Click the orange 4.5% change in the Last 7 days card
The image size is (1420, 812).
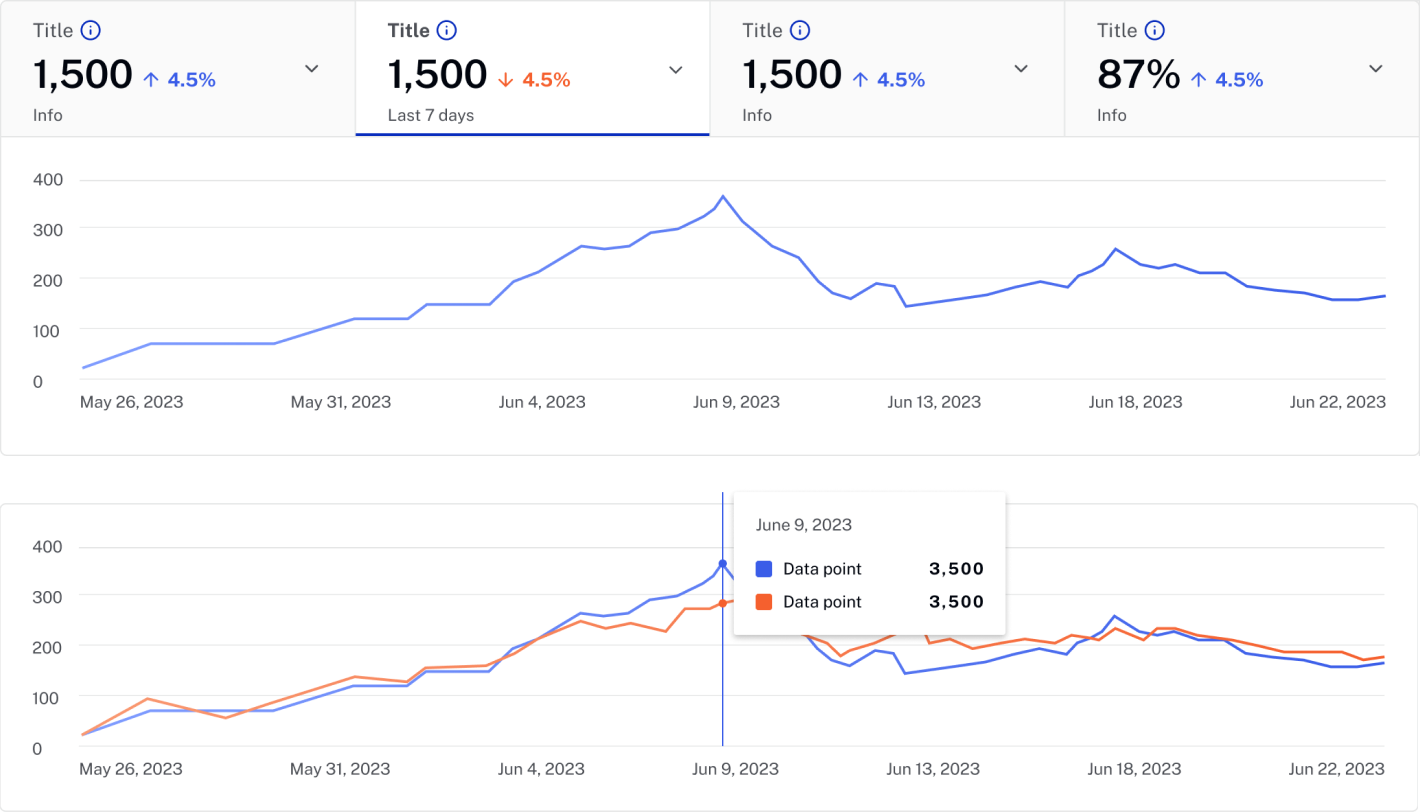coord(546,80)
